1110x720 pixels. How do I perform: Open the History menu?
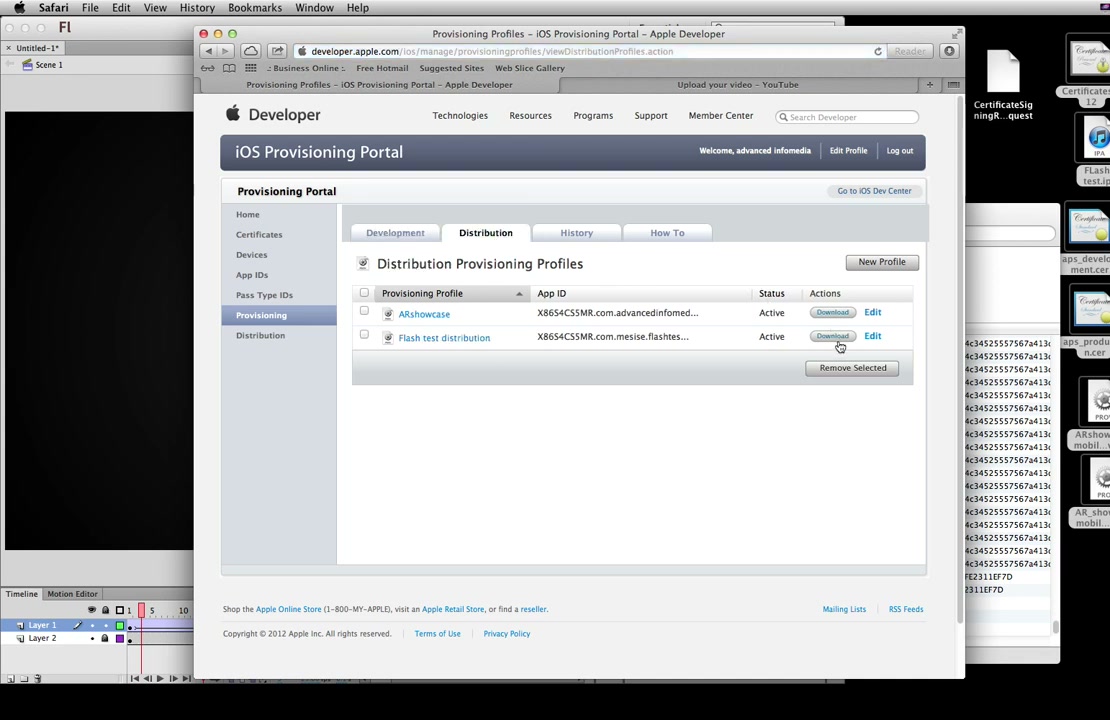[197, 8]
